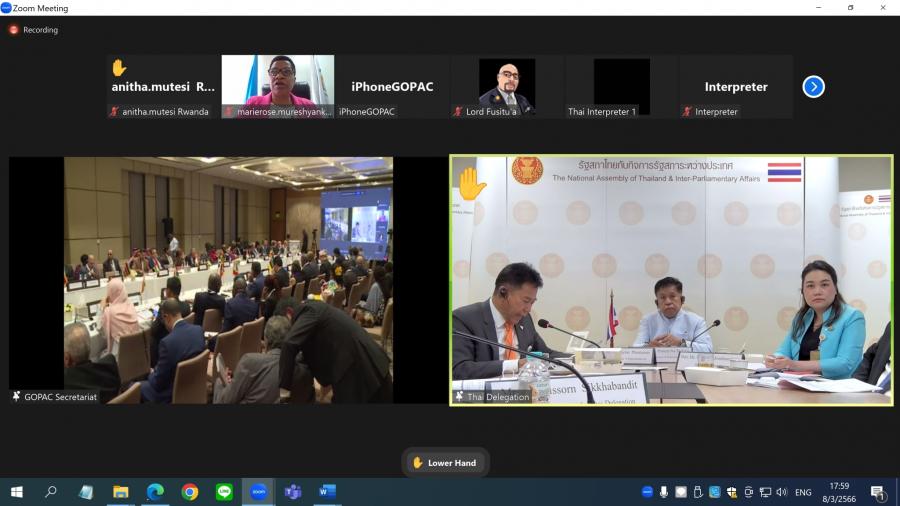The width and height of the screenshot is (900, 506).
Task: Show next participants with the blue arrow
Action: click(813, 87)
